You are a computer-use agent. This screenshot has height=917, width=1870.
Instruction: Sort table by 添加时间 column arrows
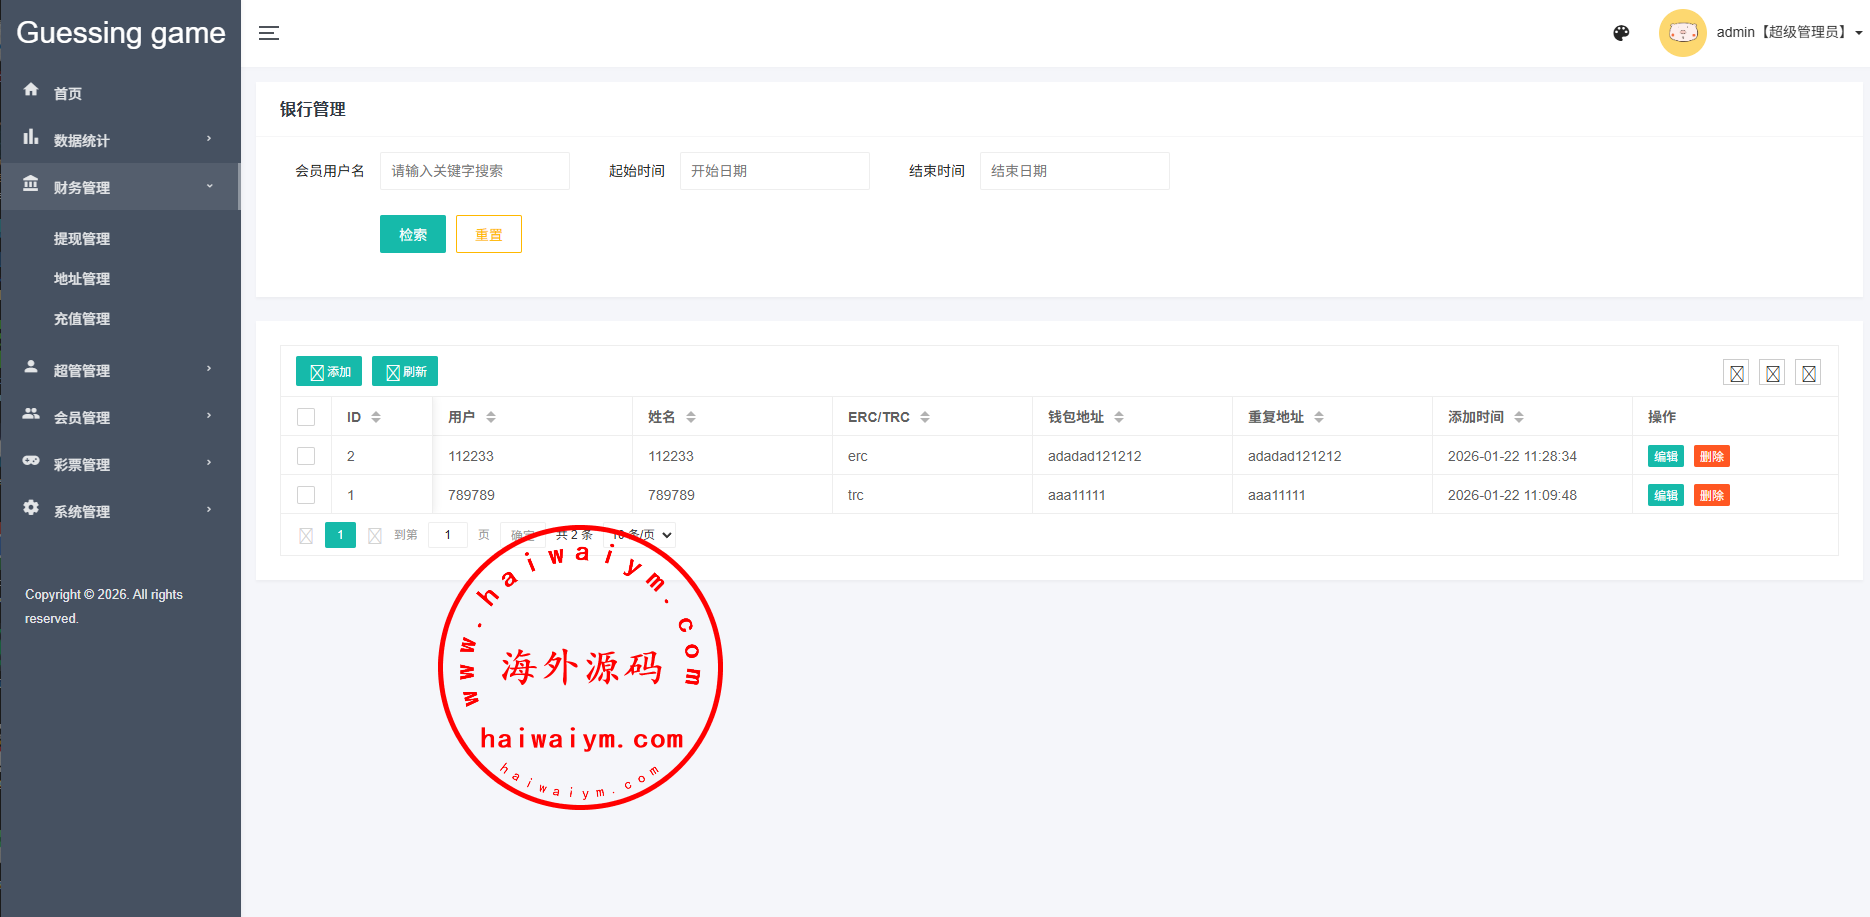1519,417
